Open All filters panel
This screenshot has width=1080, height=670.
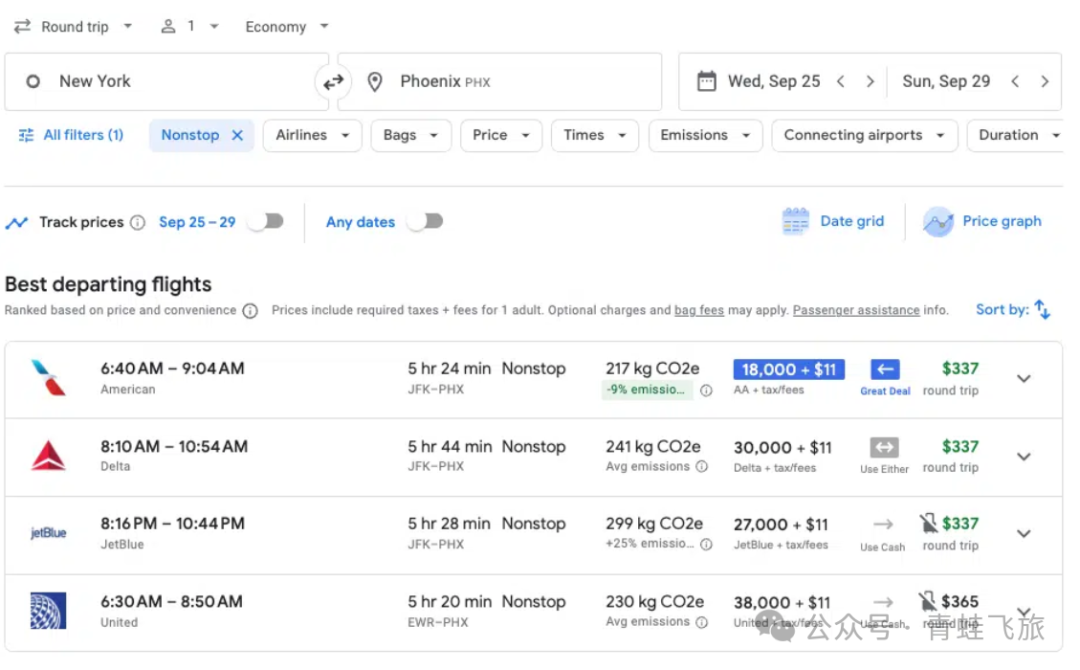(71, 136)
